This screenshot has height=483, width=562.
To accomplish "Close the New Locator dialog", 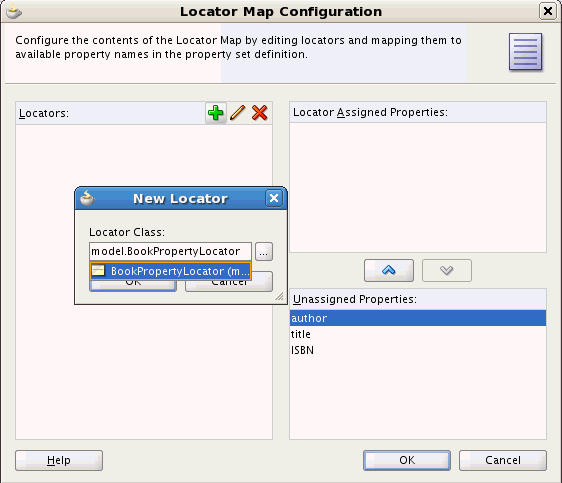I will (x=274, y=198).
